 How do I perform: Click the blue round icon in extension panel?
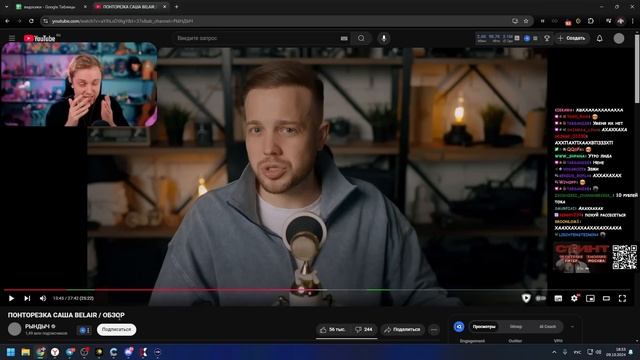tap(459, 327)
